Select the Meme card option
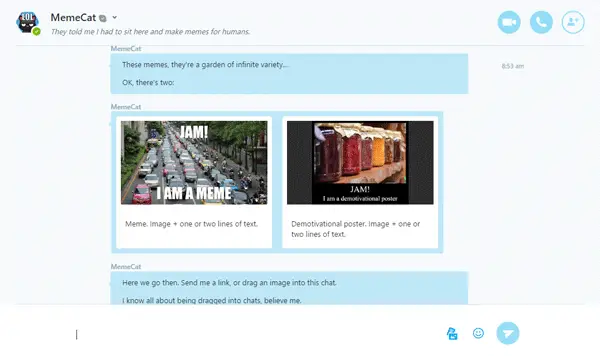This screenshot has height=360, width=600. (194, 182)
